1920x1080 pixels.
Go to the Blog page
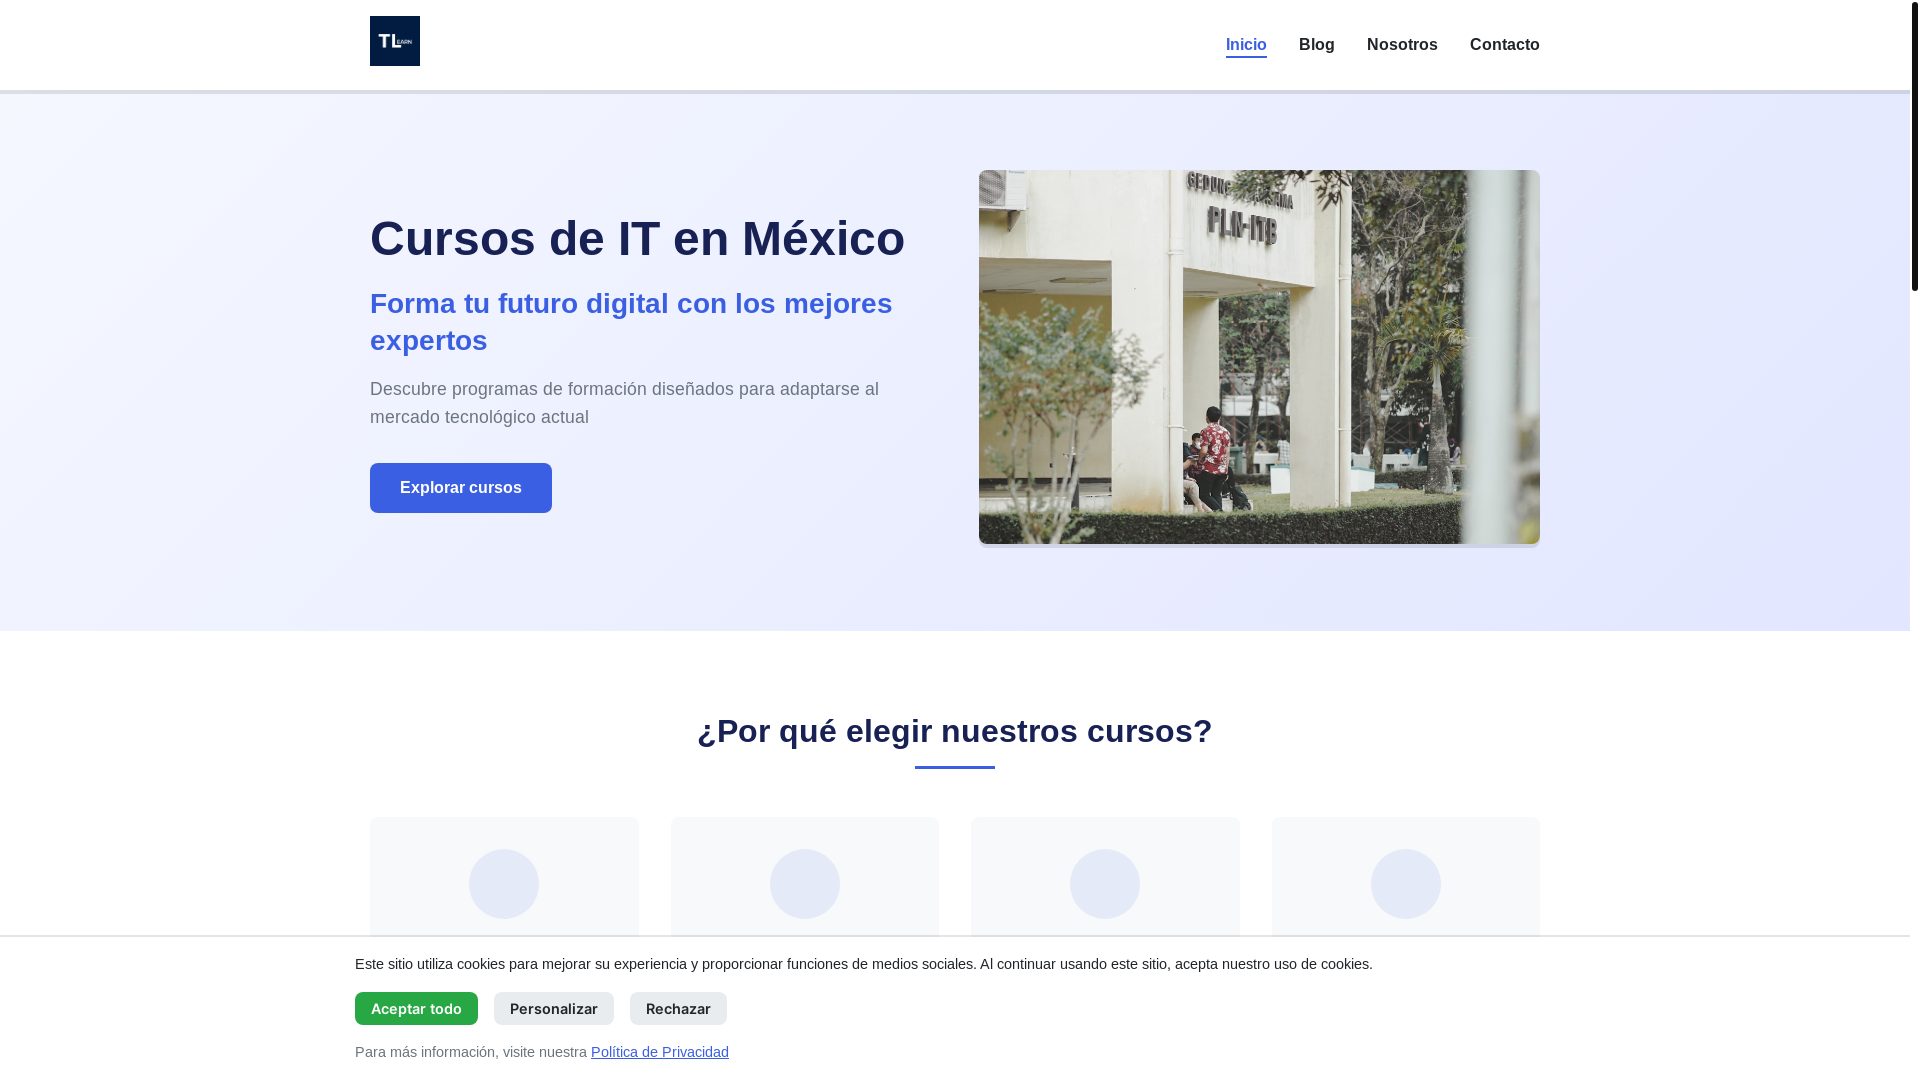coord(1317,45)
